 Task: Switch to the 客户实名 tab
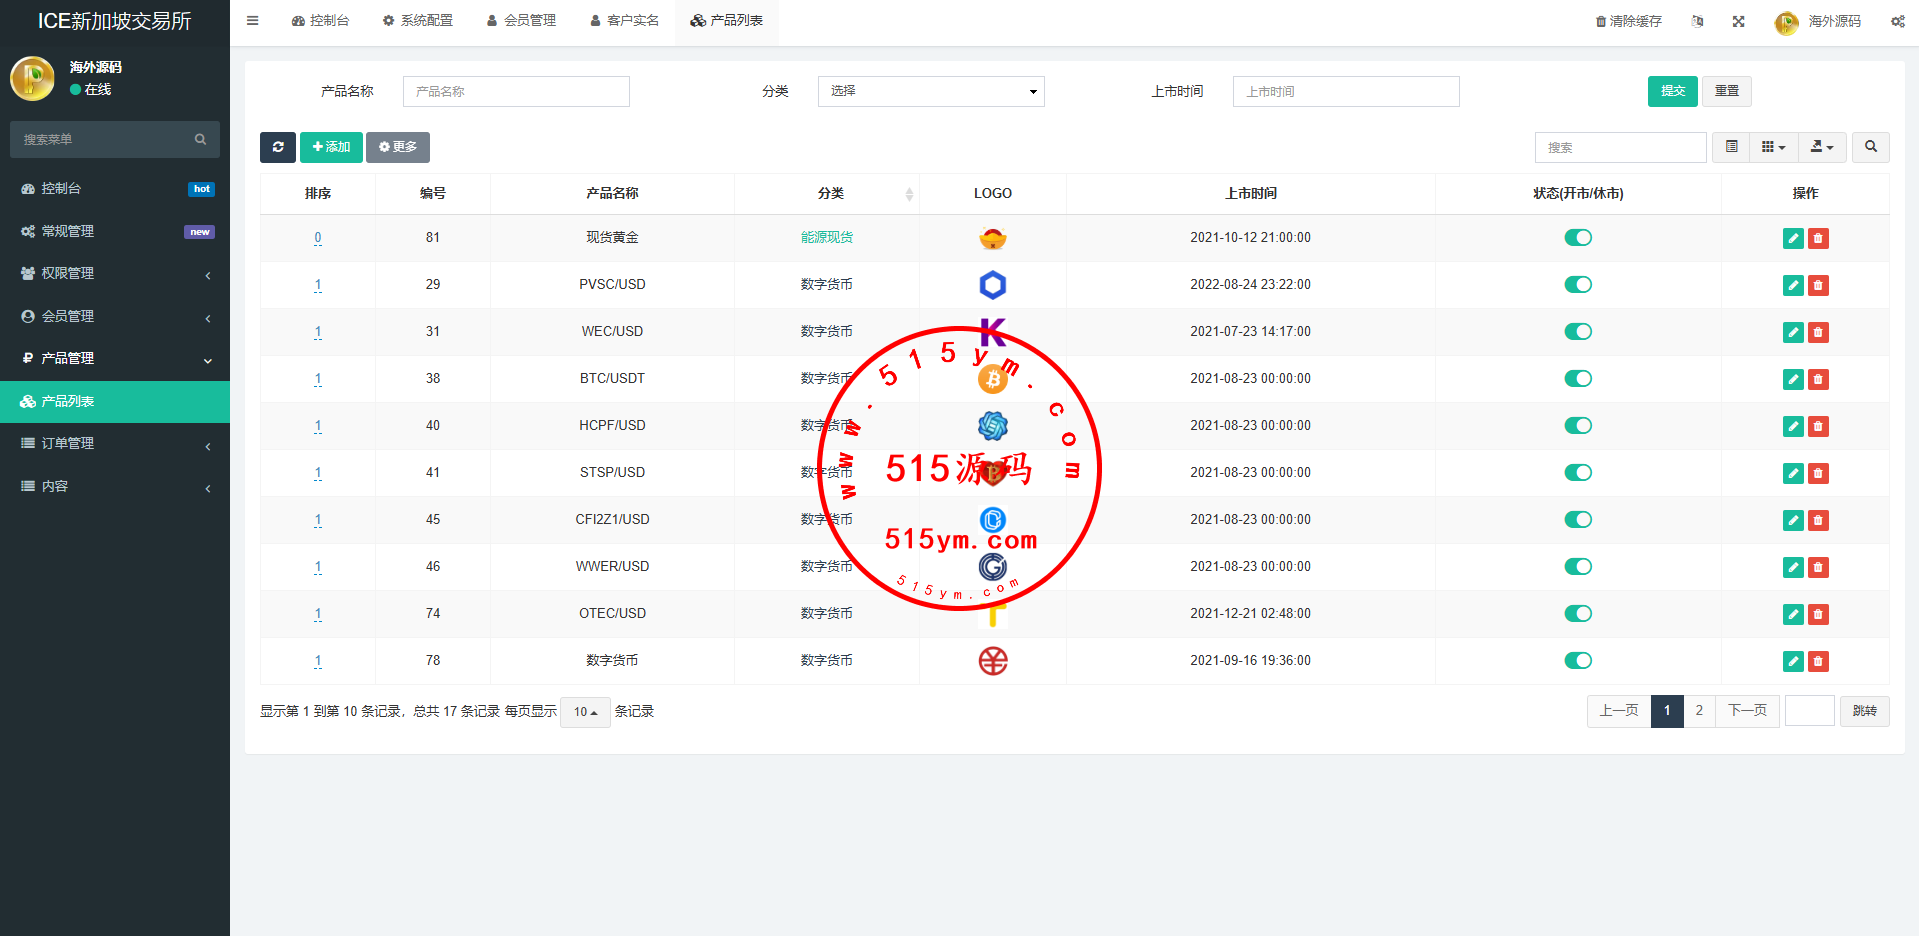(624, 21)
